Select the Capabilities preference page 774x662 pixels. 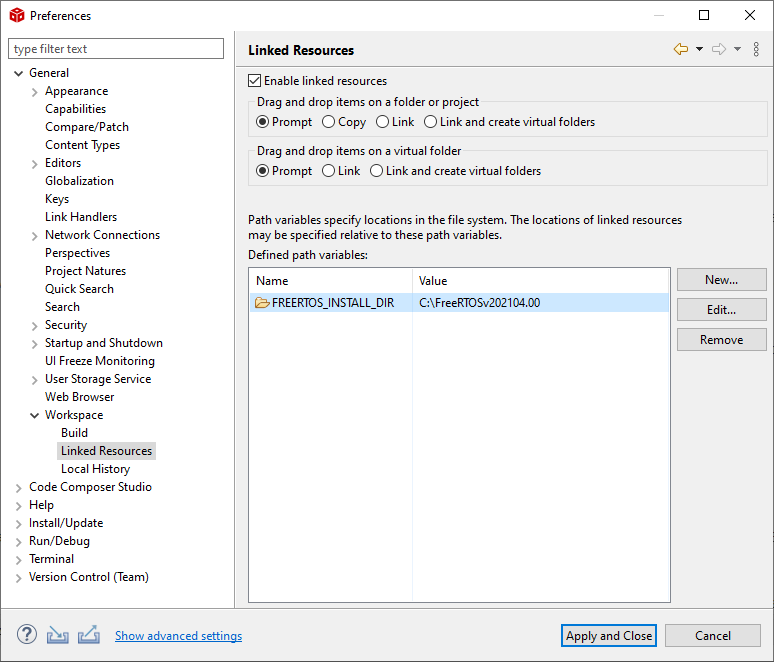[76, 109]
